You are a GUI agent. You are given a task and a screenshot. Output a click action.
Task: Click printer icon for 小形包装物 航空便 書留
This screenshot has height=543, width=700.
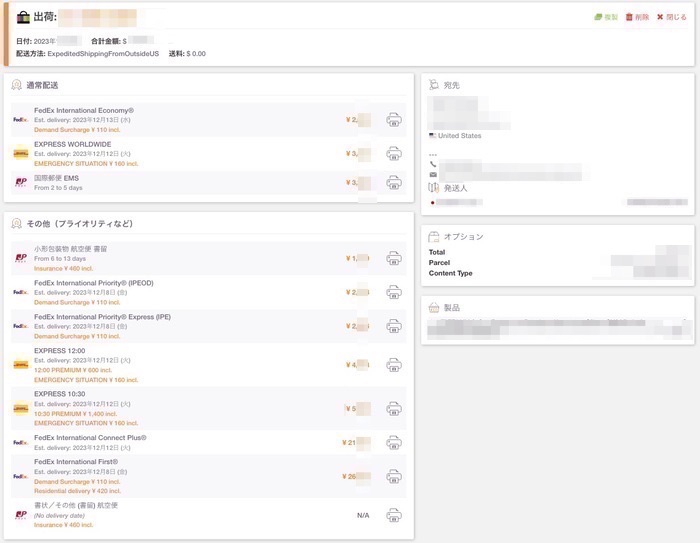point(394,258)
